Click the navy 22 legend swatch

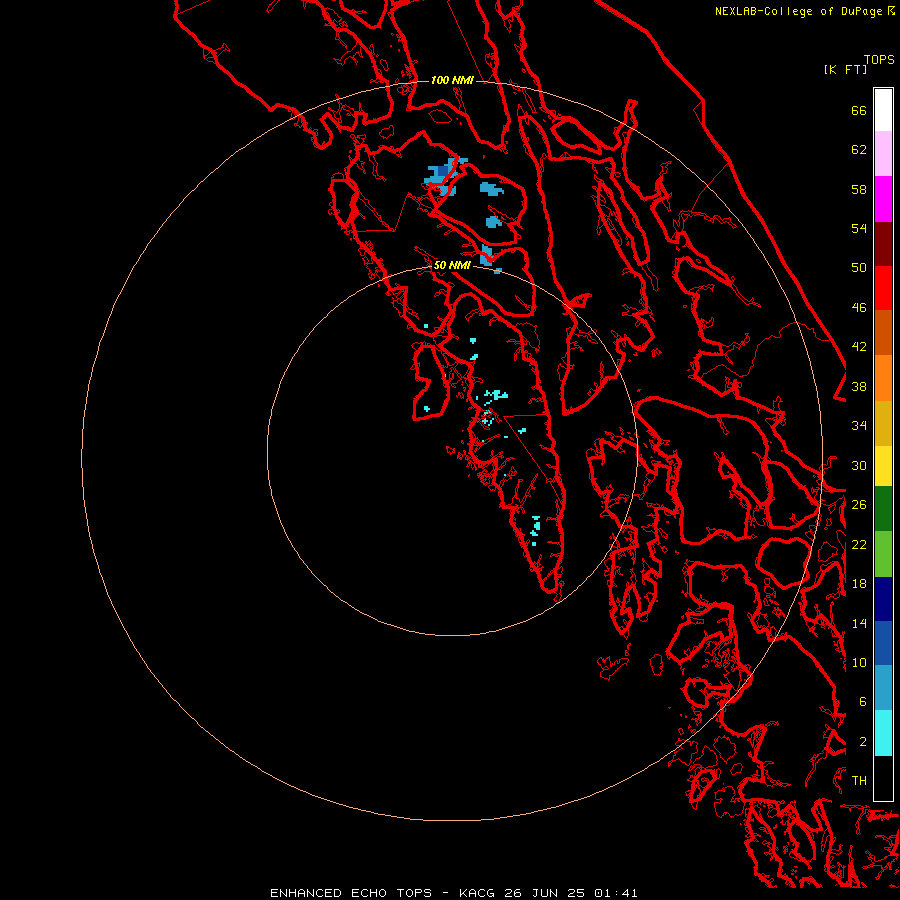[x=883, y=599]
